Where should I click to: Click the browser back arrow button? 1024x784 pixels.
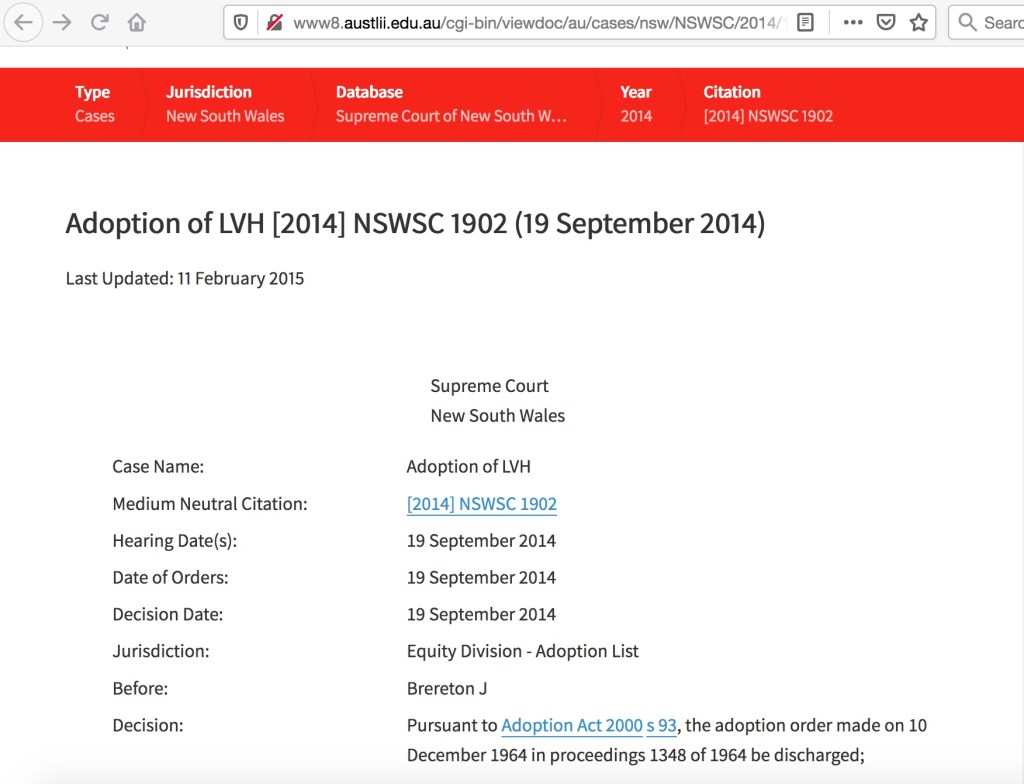(23, 22)
